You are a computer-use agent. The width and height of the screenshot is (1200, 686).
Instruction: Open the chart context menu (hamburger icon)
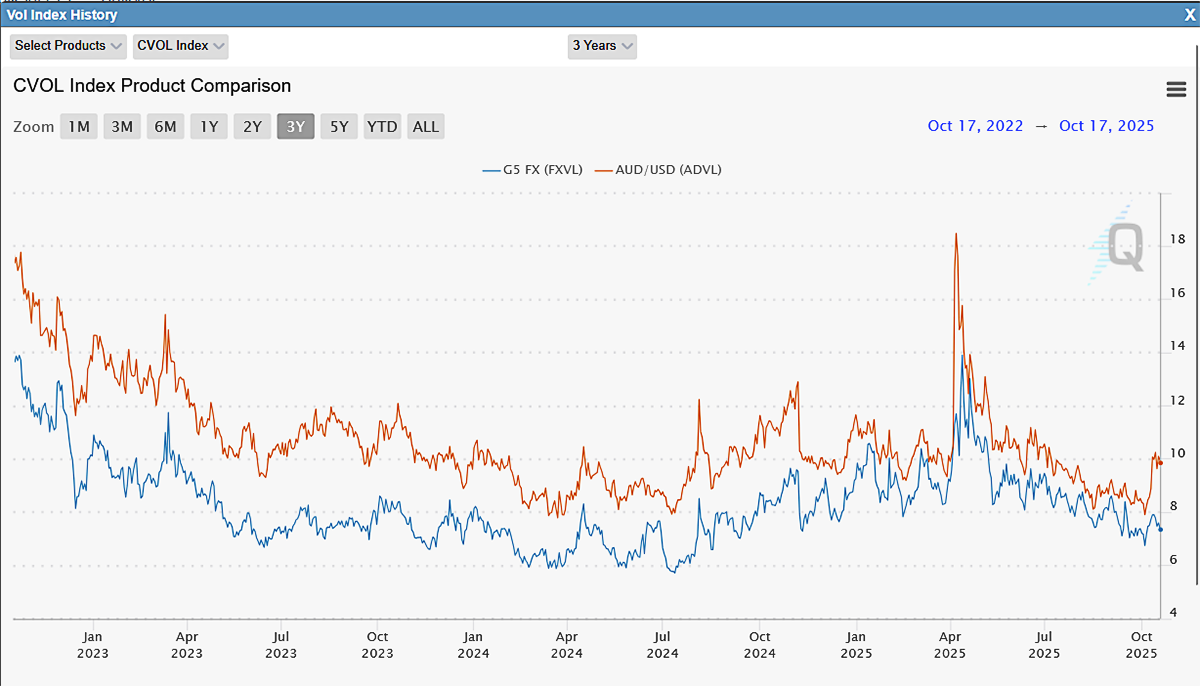point(1175,88)
